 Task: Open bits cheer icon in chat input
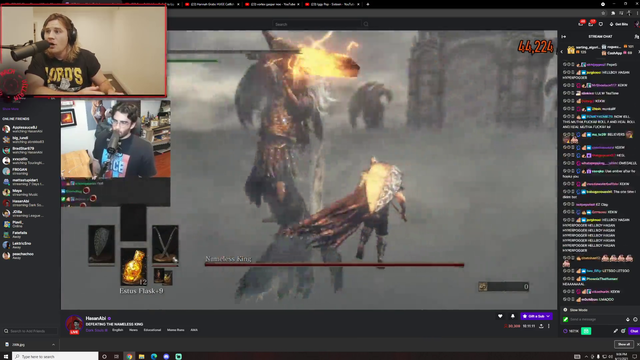tap(628, 319)
